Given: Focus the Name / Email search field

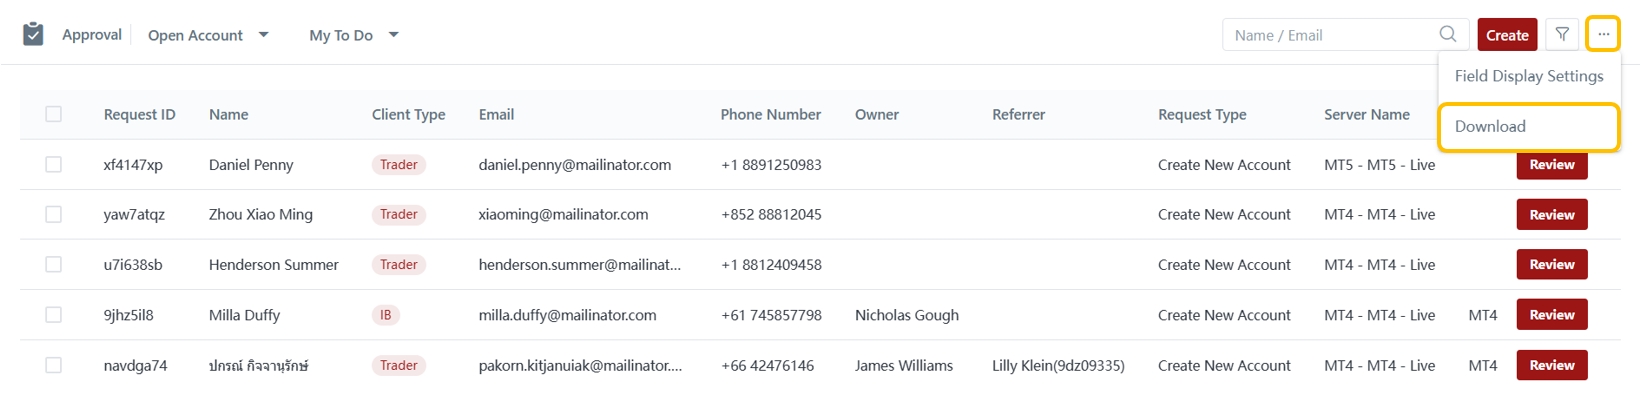Looking at the screenshot, I should pyautogui.click(x=1330, y=35).
